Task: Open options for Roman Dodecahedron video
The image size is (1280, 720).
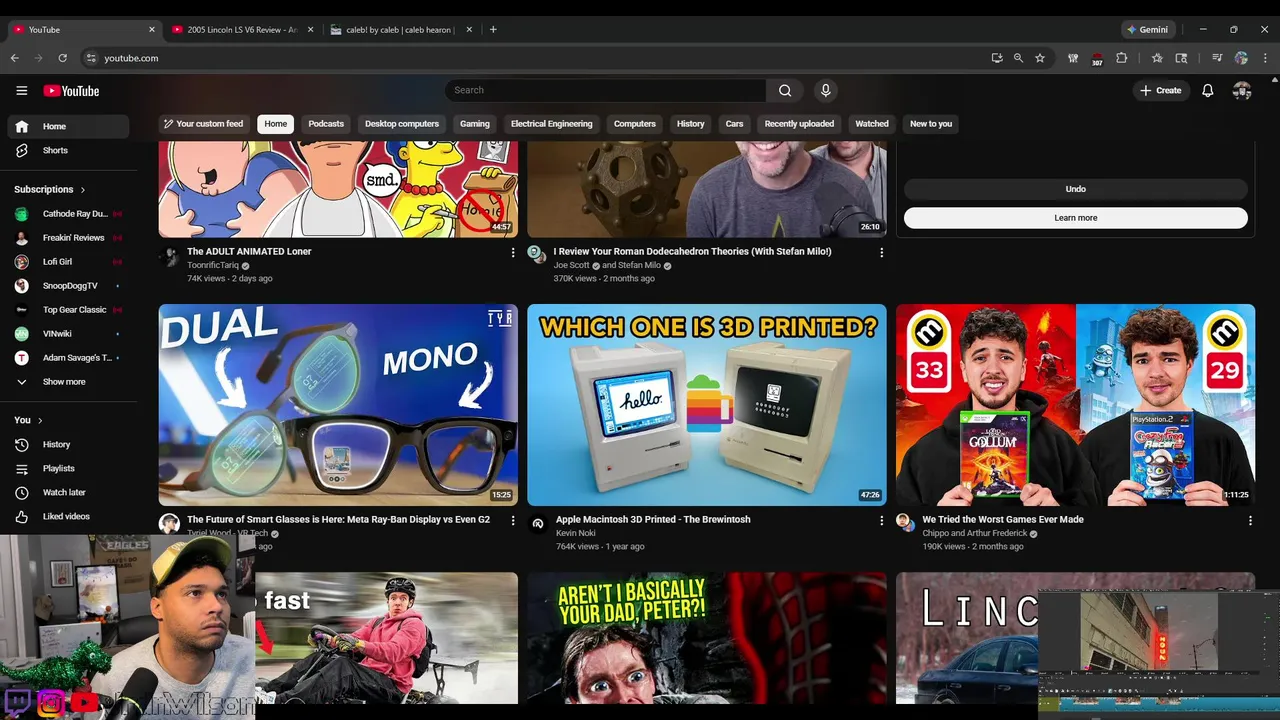Action: coord(881,253)
